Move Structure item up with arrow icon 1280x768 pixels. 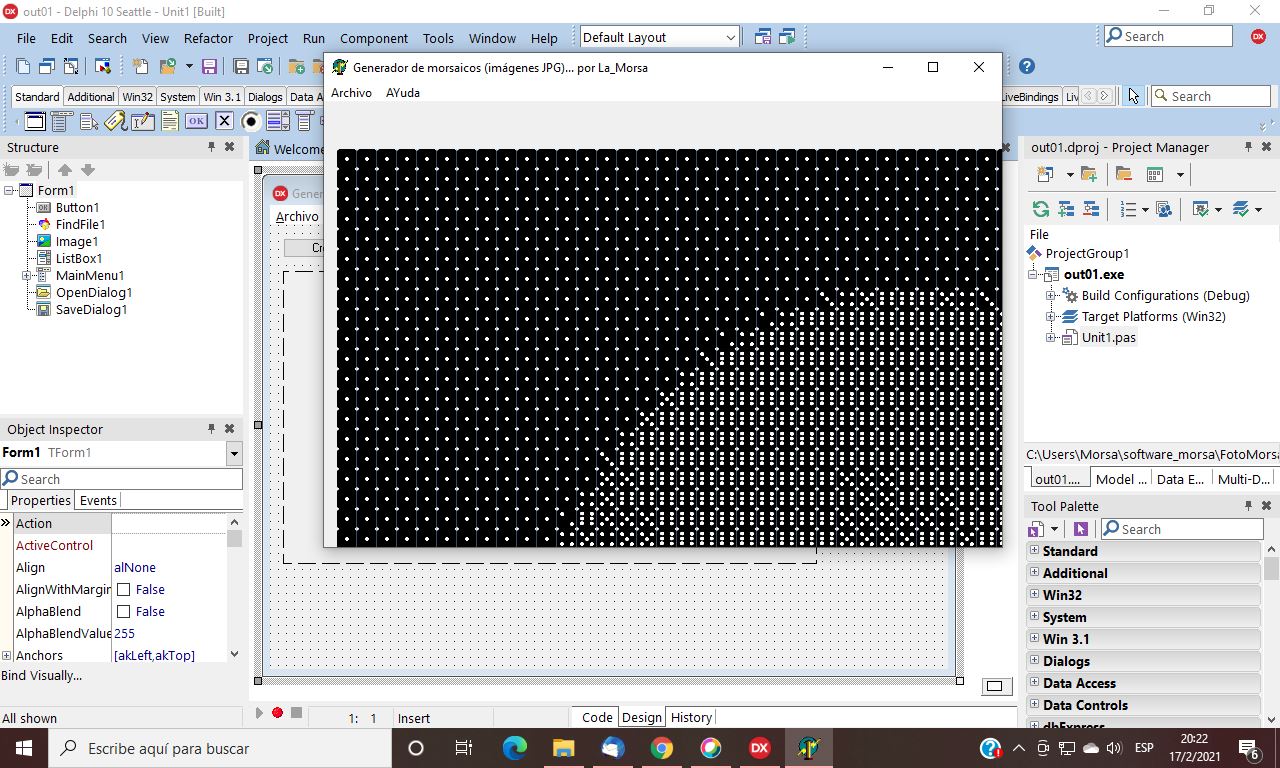65,170
